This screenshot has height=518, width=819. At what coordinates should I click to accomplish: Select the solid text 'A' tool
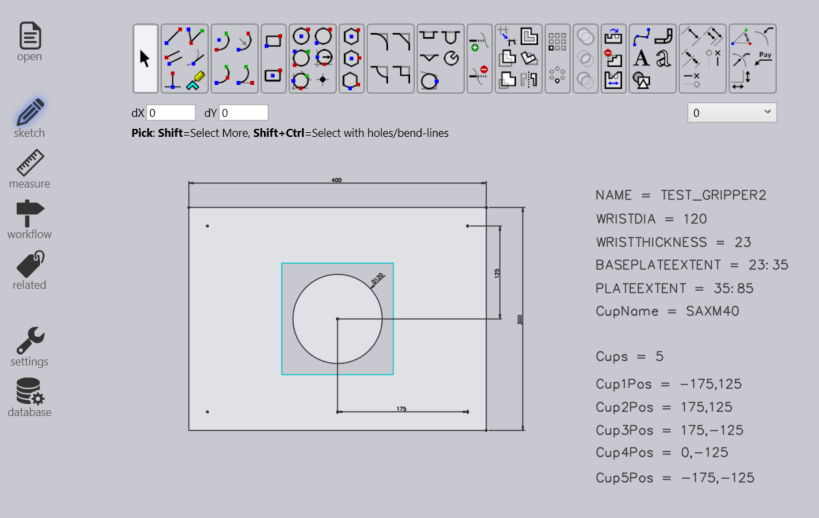[x=642, y=58]
